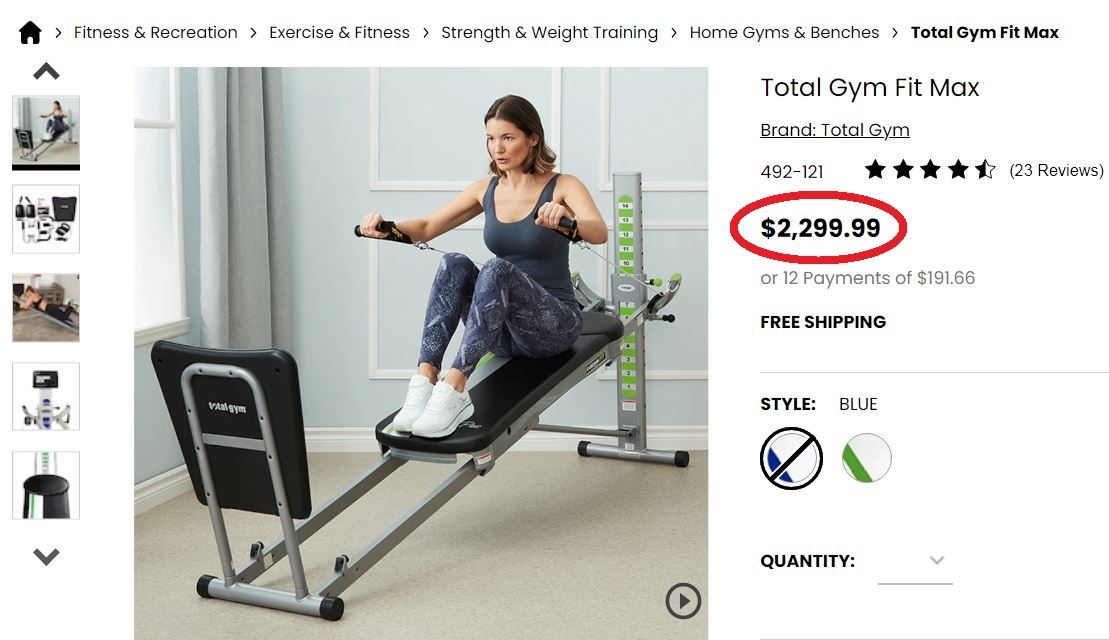
Task: View the accessories kit thumbnail
Action: click(46, 219)
